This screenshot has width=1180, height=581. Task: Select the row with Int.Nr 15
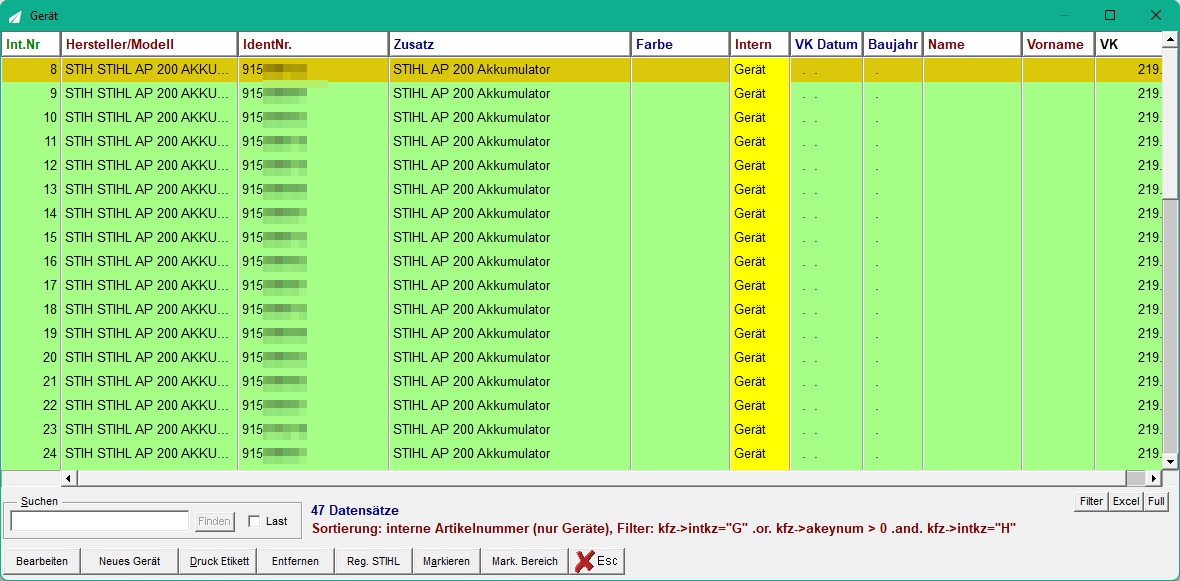pos(581,238)
